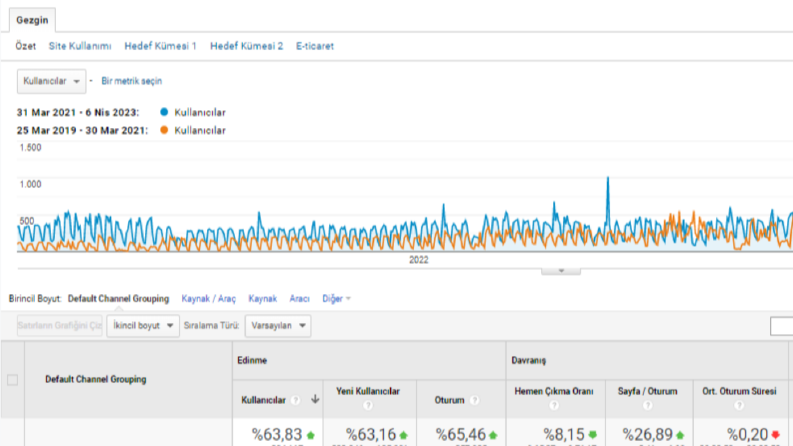The height and width of the screenshot is (446, 793).
Task: Select Kaynak / Araç dimension
Action: pos(208,299)
